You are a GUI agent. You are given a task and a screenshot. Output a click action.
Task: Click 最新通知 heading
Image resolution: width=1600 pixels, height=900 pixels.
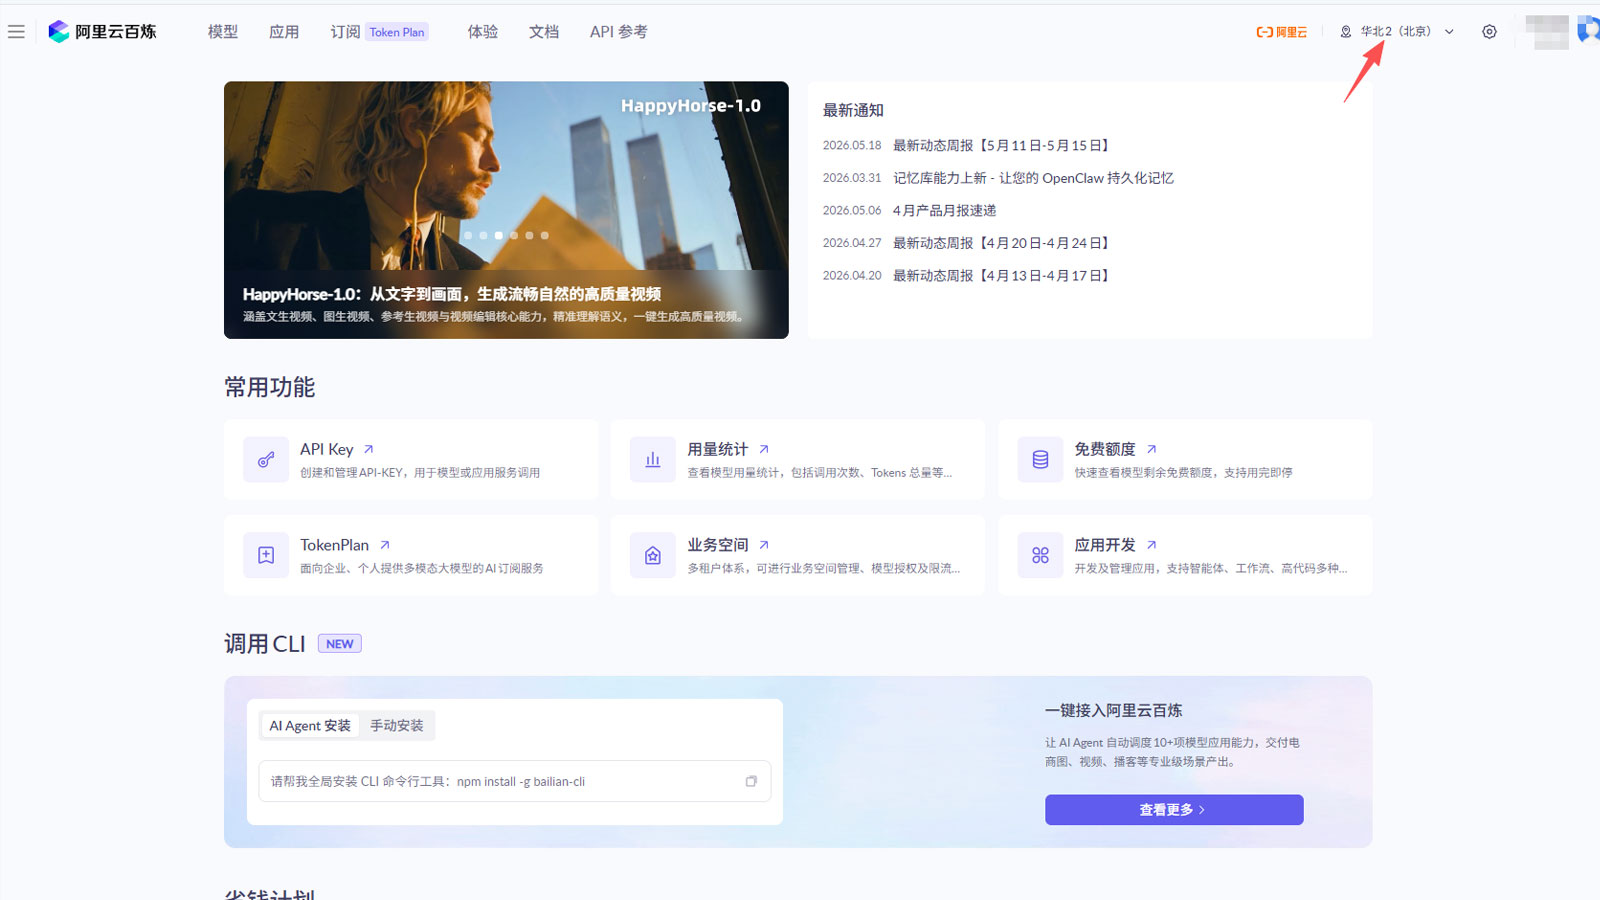click(853, 110)
